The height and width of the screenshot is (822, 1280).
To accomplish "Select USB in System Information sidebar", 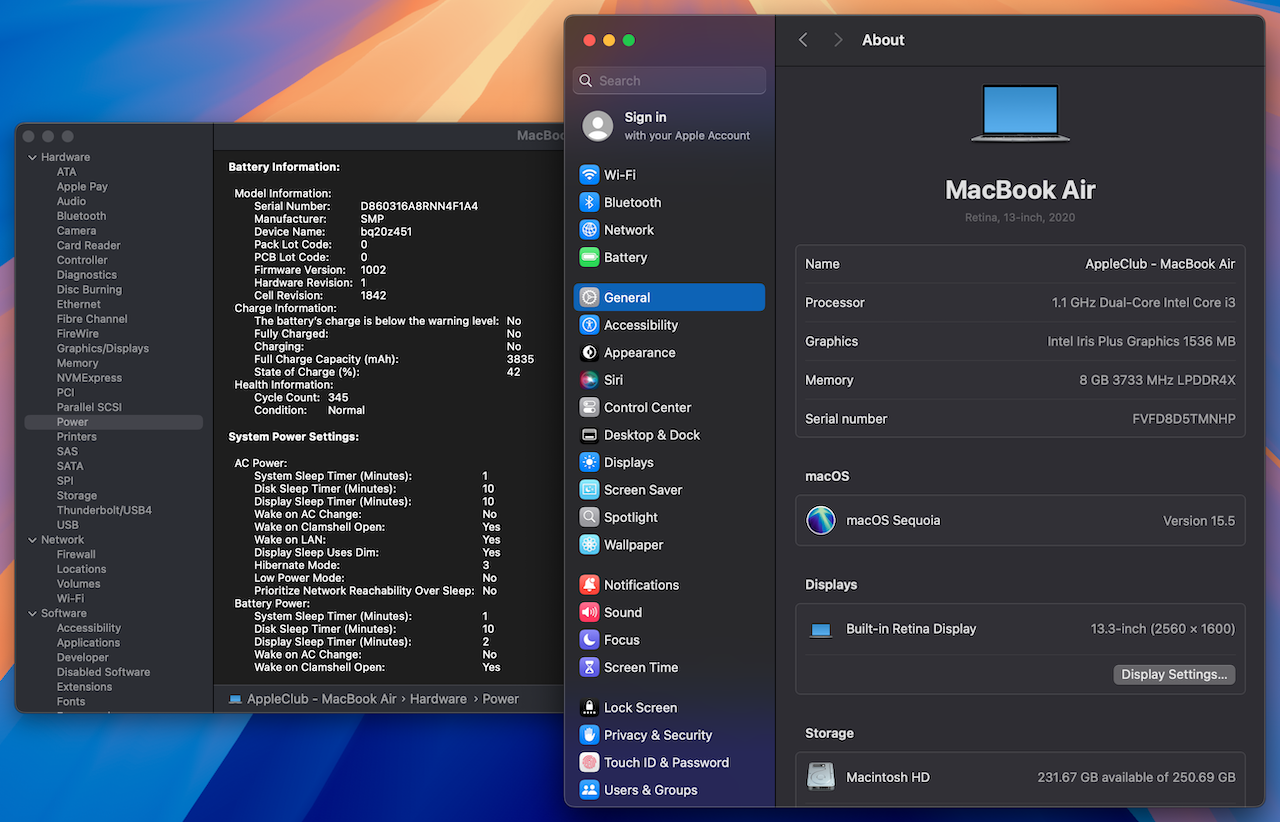I will click(x=68, y=525).
